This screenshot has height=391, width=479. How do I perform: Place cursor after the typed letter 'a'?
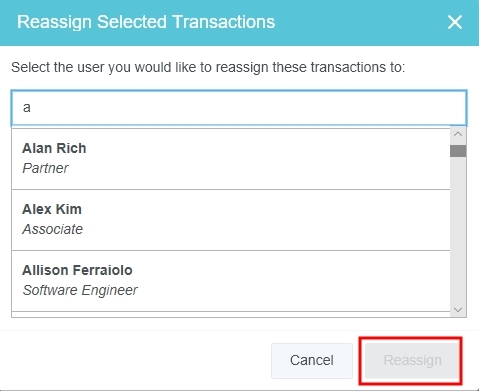pos(31,108)
